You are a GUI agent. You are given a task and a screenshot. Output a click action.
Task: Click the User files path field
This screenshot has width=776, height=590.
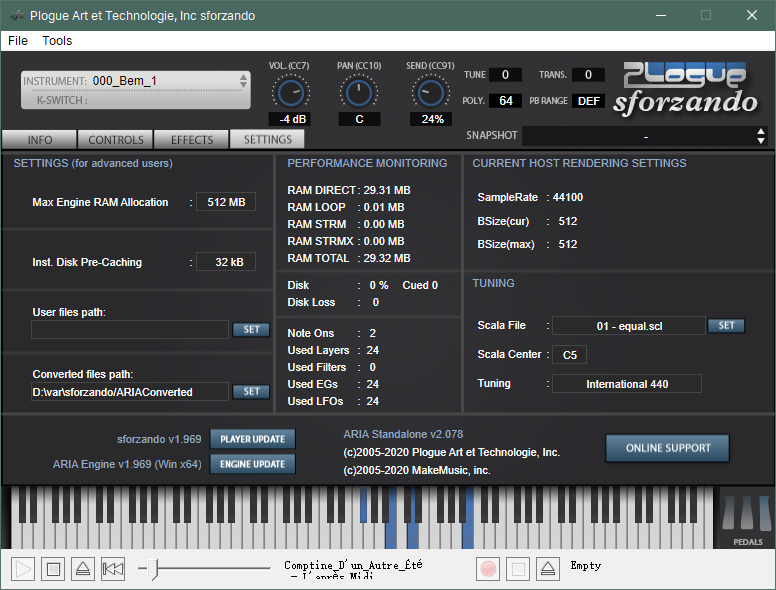tap(130, 330)
